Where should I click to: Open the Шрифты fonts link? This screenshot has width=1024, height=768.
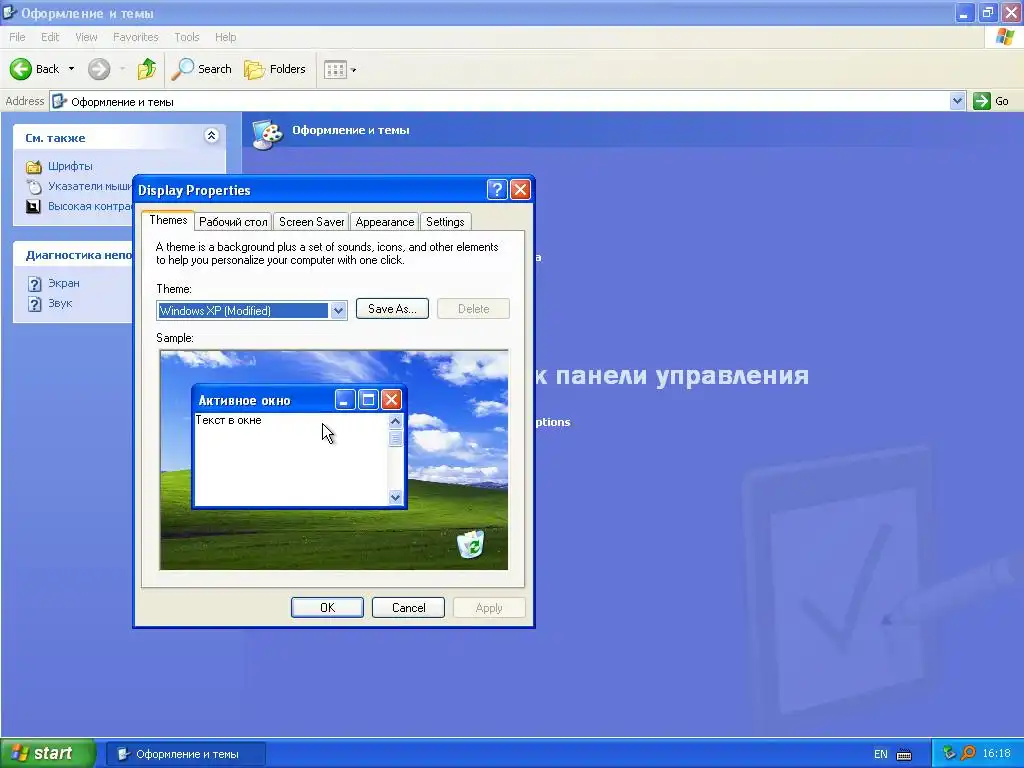pos(70,166)
